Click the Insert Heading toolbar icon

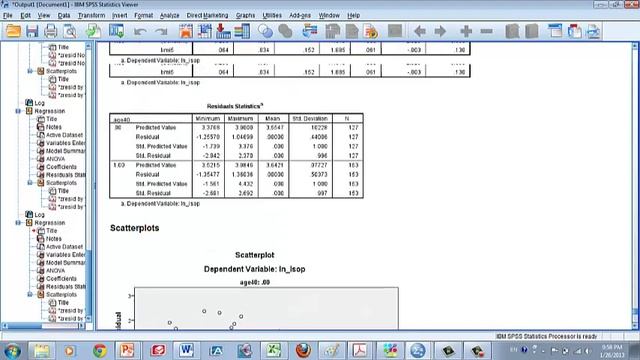pos(555,31)
